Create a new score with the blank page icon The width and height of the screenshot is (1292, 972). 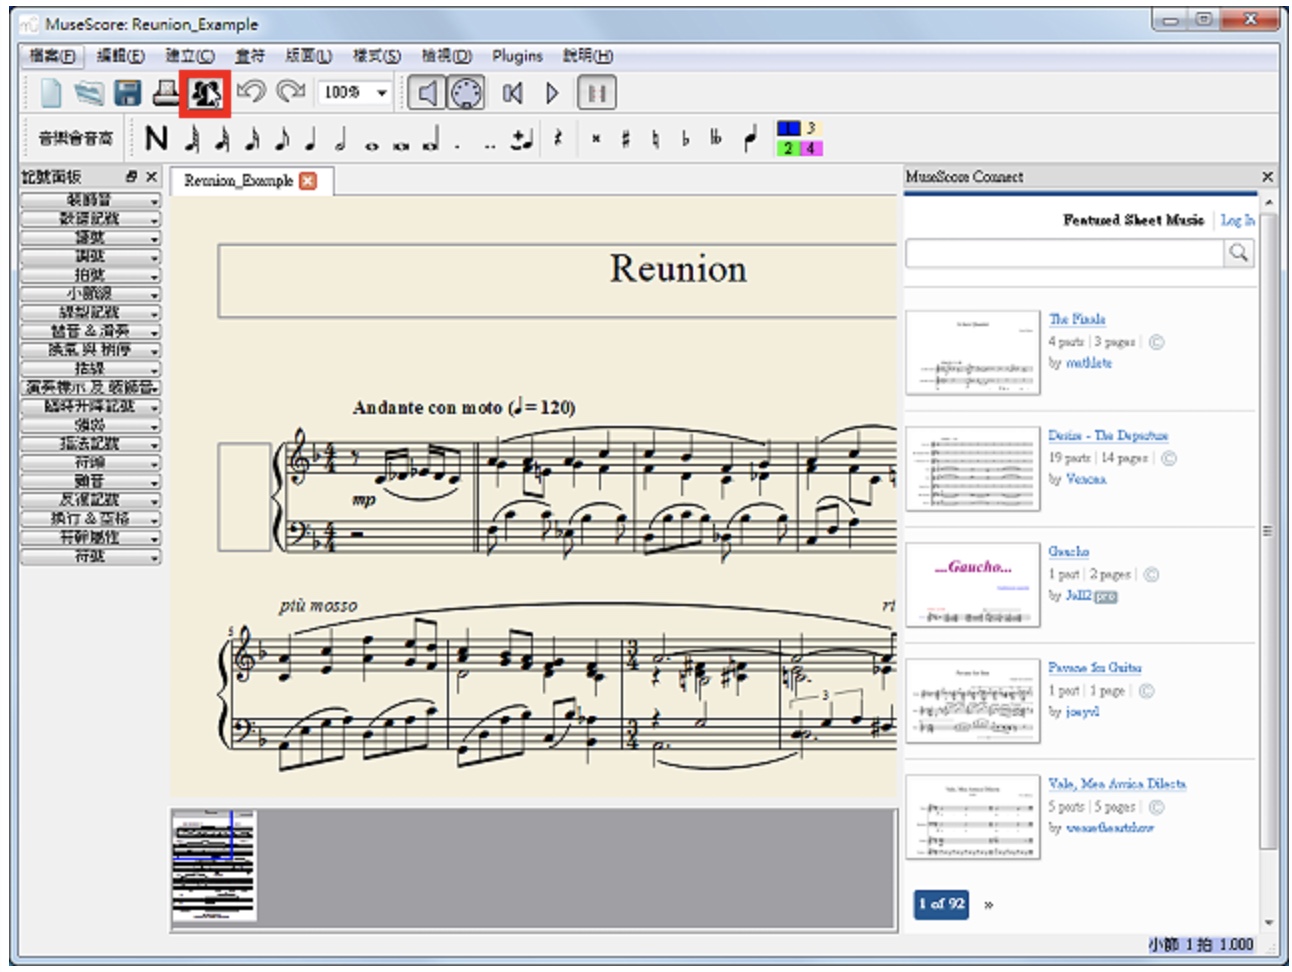(51, 94)
